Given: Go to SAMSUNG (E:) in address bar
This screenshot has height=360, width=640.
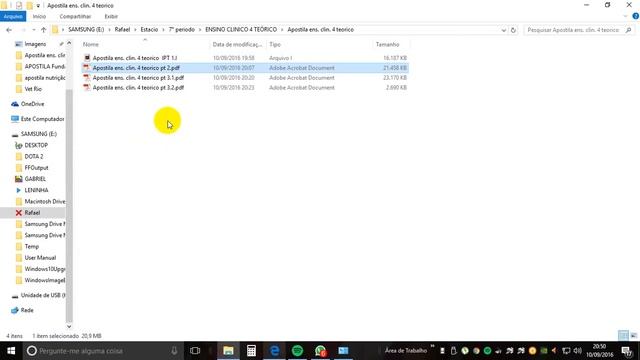Looking at the screenshot, I should tap(86, 29).
